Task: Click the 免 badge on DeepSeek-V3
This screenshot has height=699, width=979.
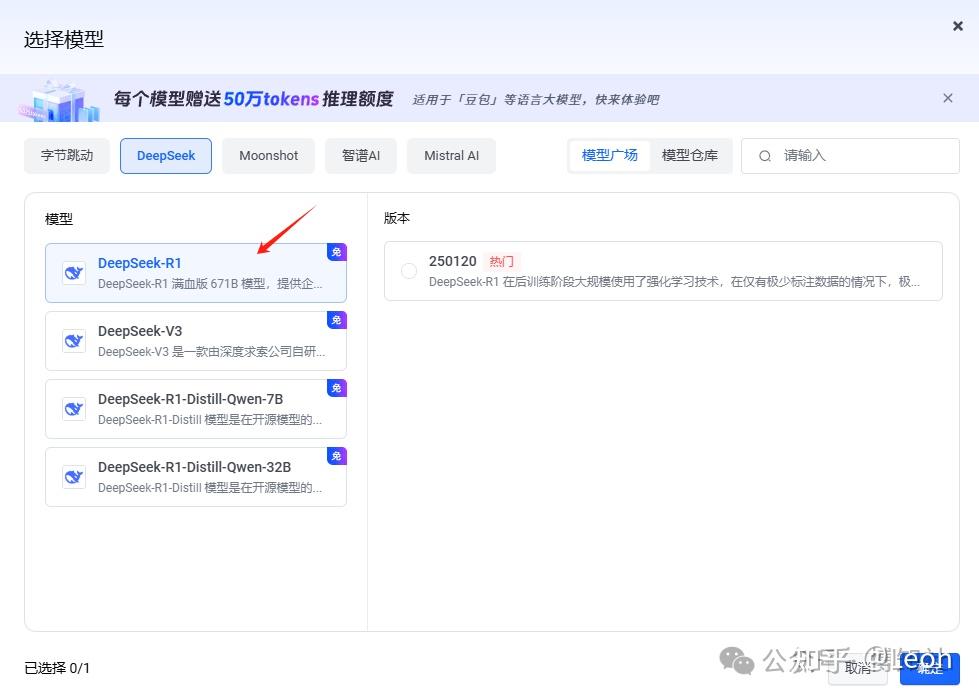Action: (337, 320)
